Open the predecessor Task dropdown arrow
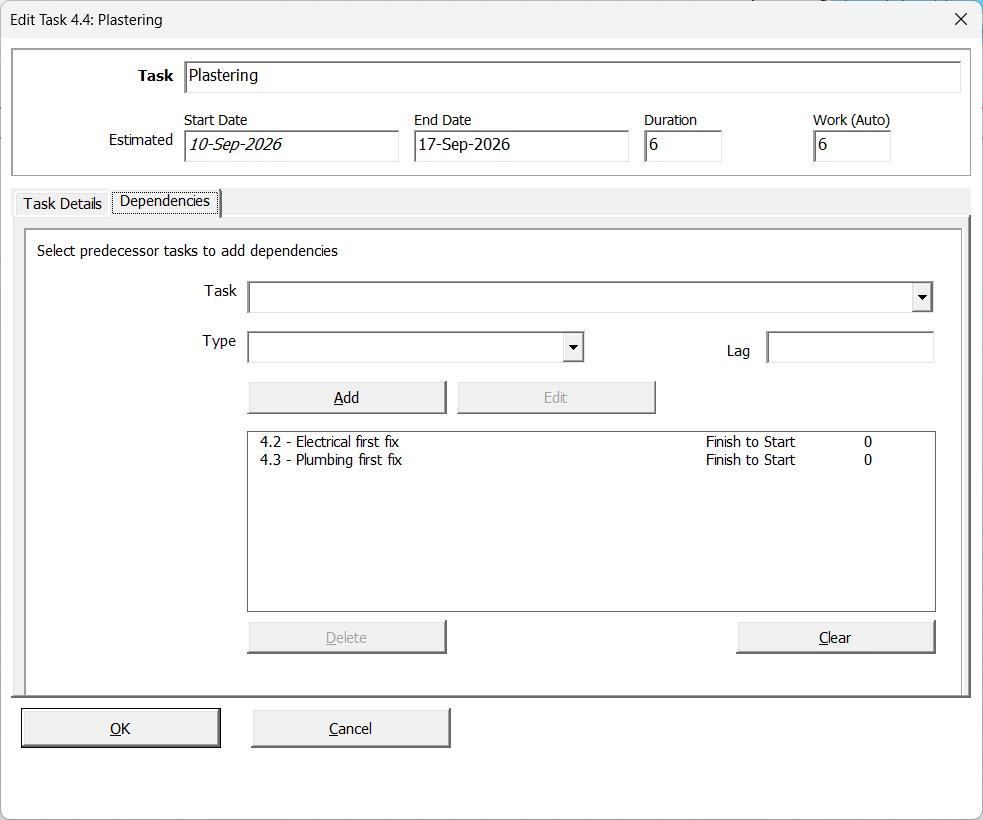The height and width of the screenshot is (820, 983). (x=922, y=297)
